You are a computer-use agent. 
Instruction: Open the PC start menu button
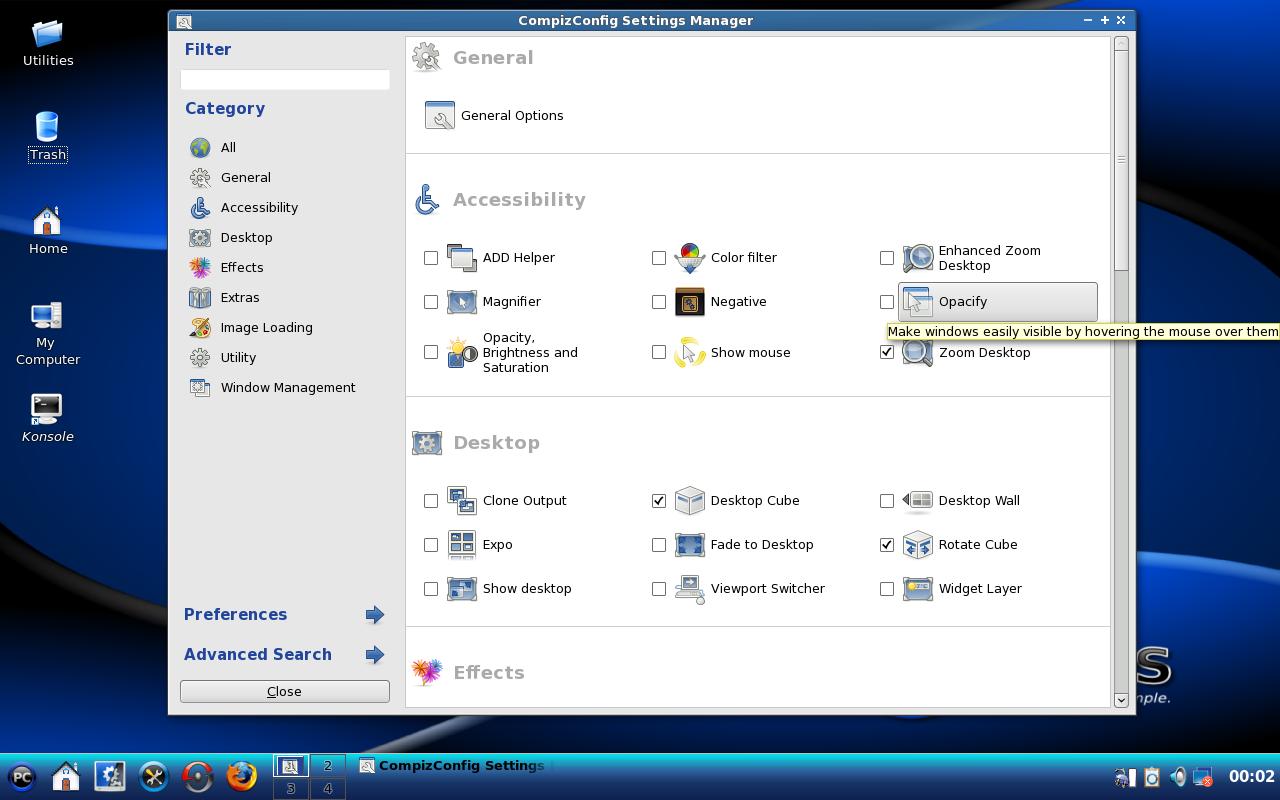(x=22, y=776)
